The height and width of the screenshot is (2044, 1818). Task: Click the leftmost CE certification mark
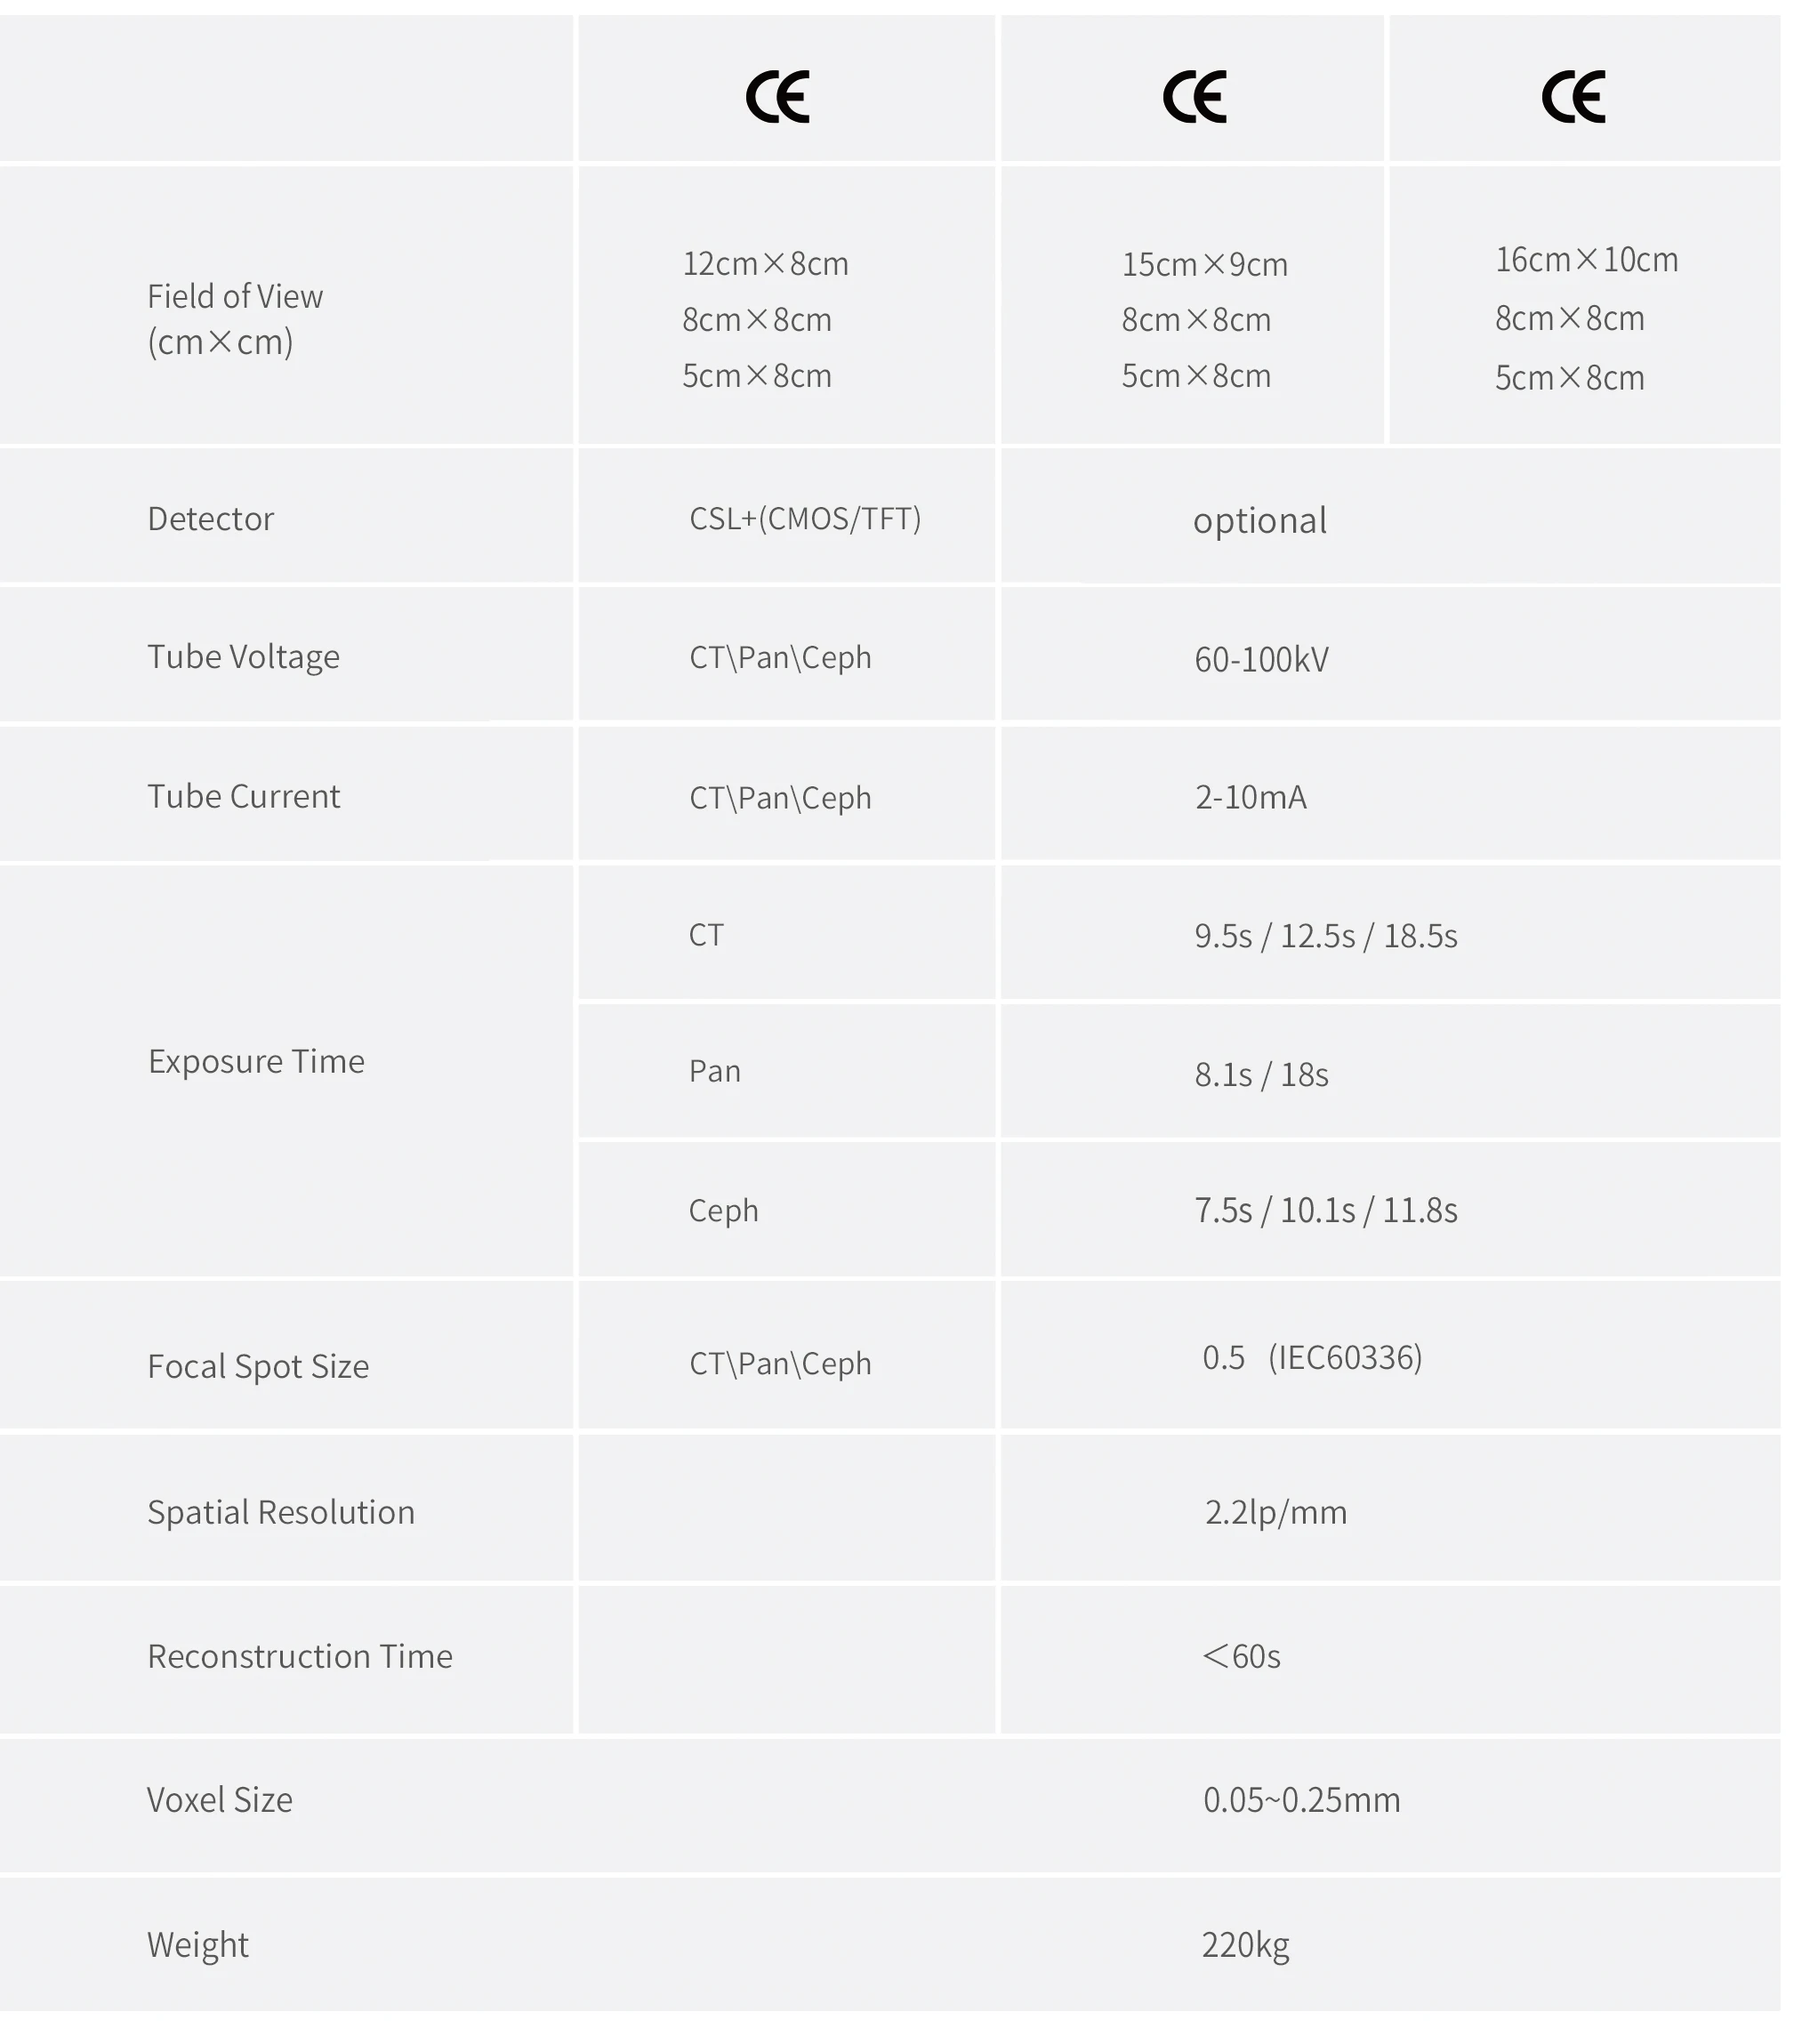pyautogui.click(x=777, y=97)
